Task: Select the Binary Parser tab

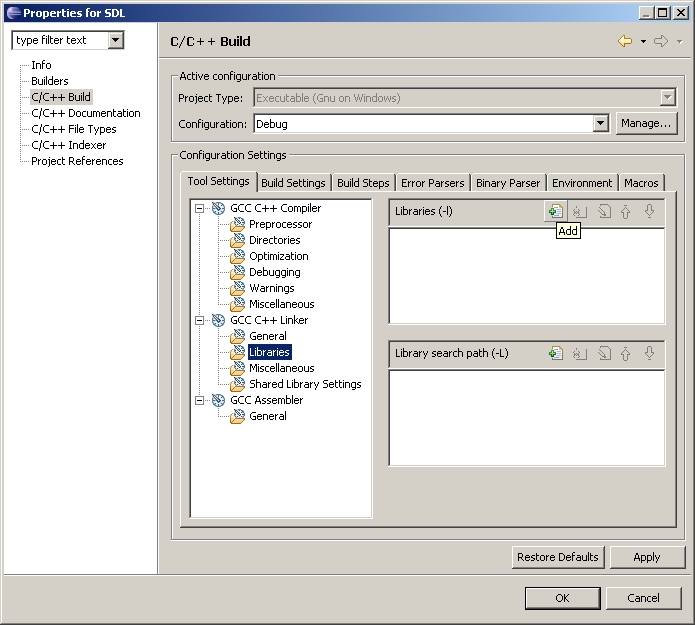Action: click(x=508, y=183)
